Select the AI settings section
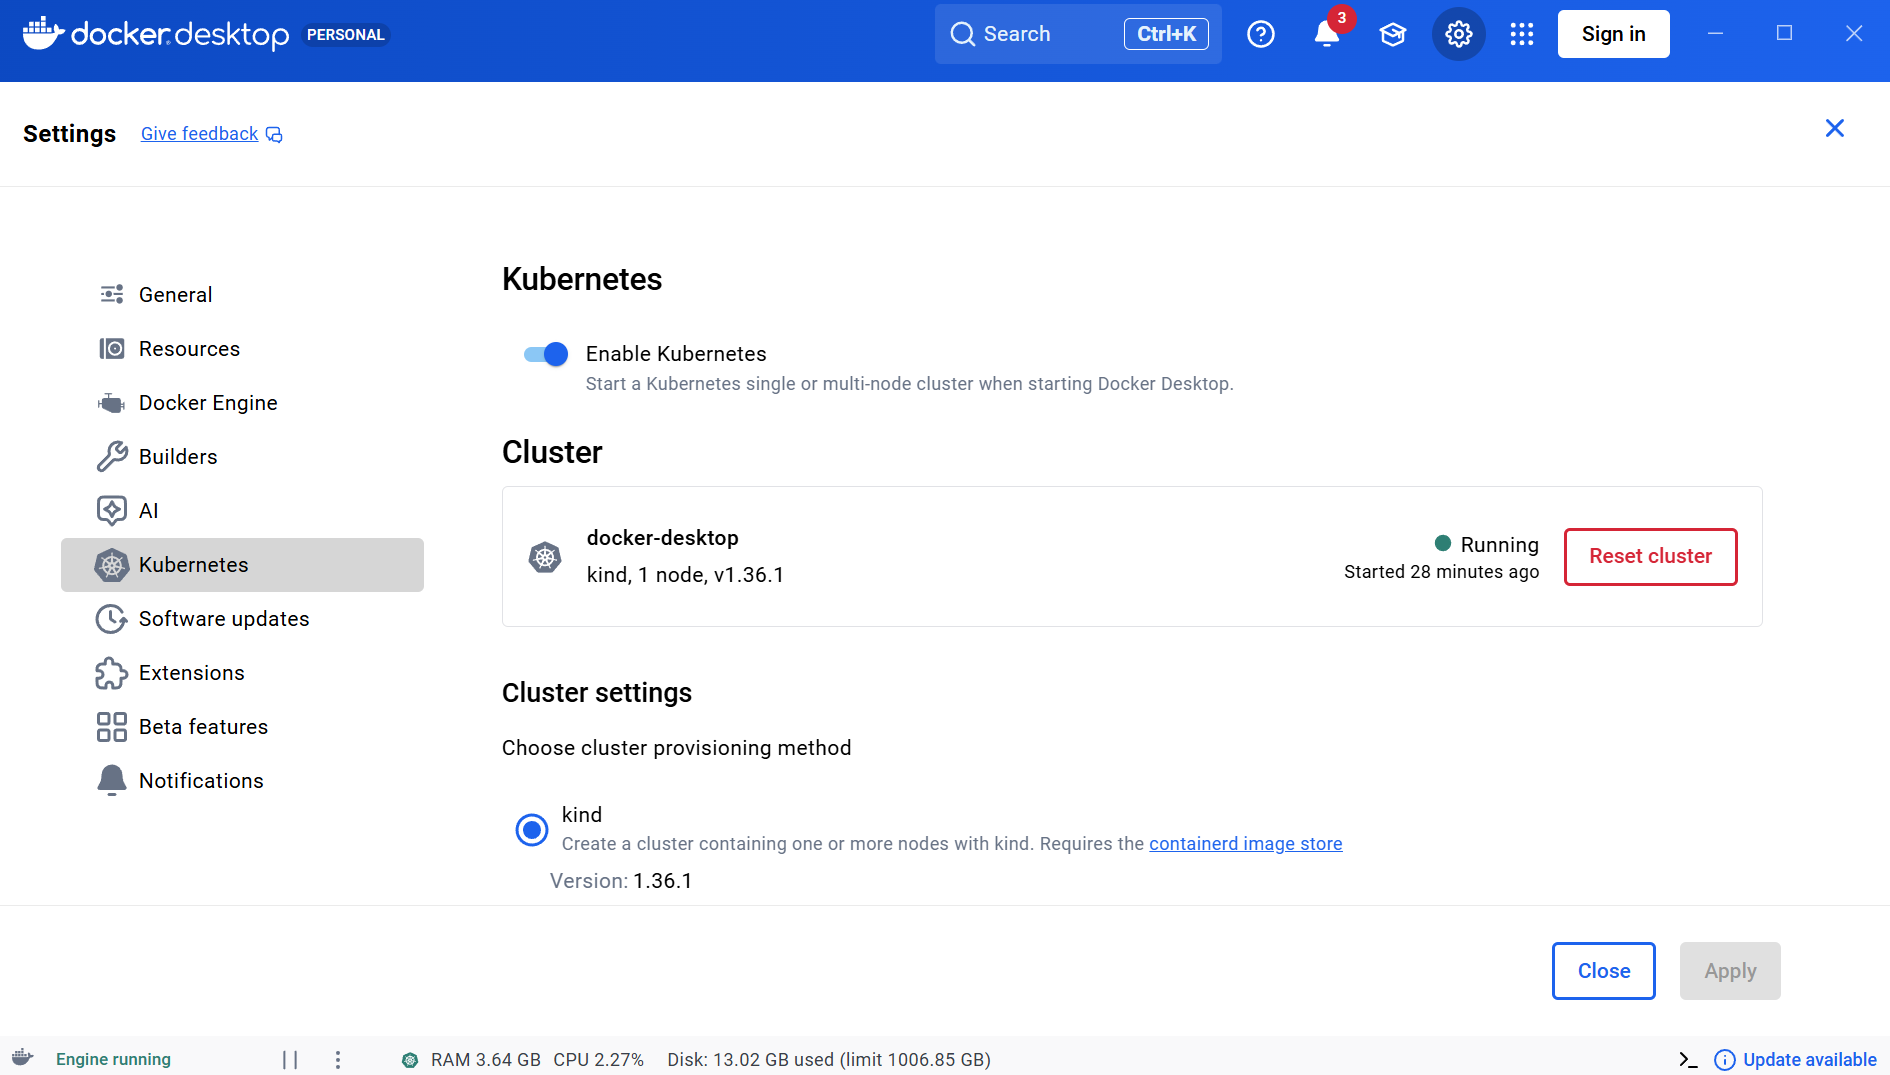 pos(242,510)
